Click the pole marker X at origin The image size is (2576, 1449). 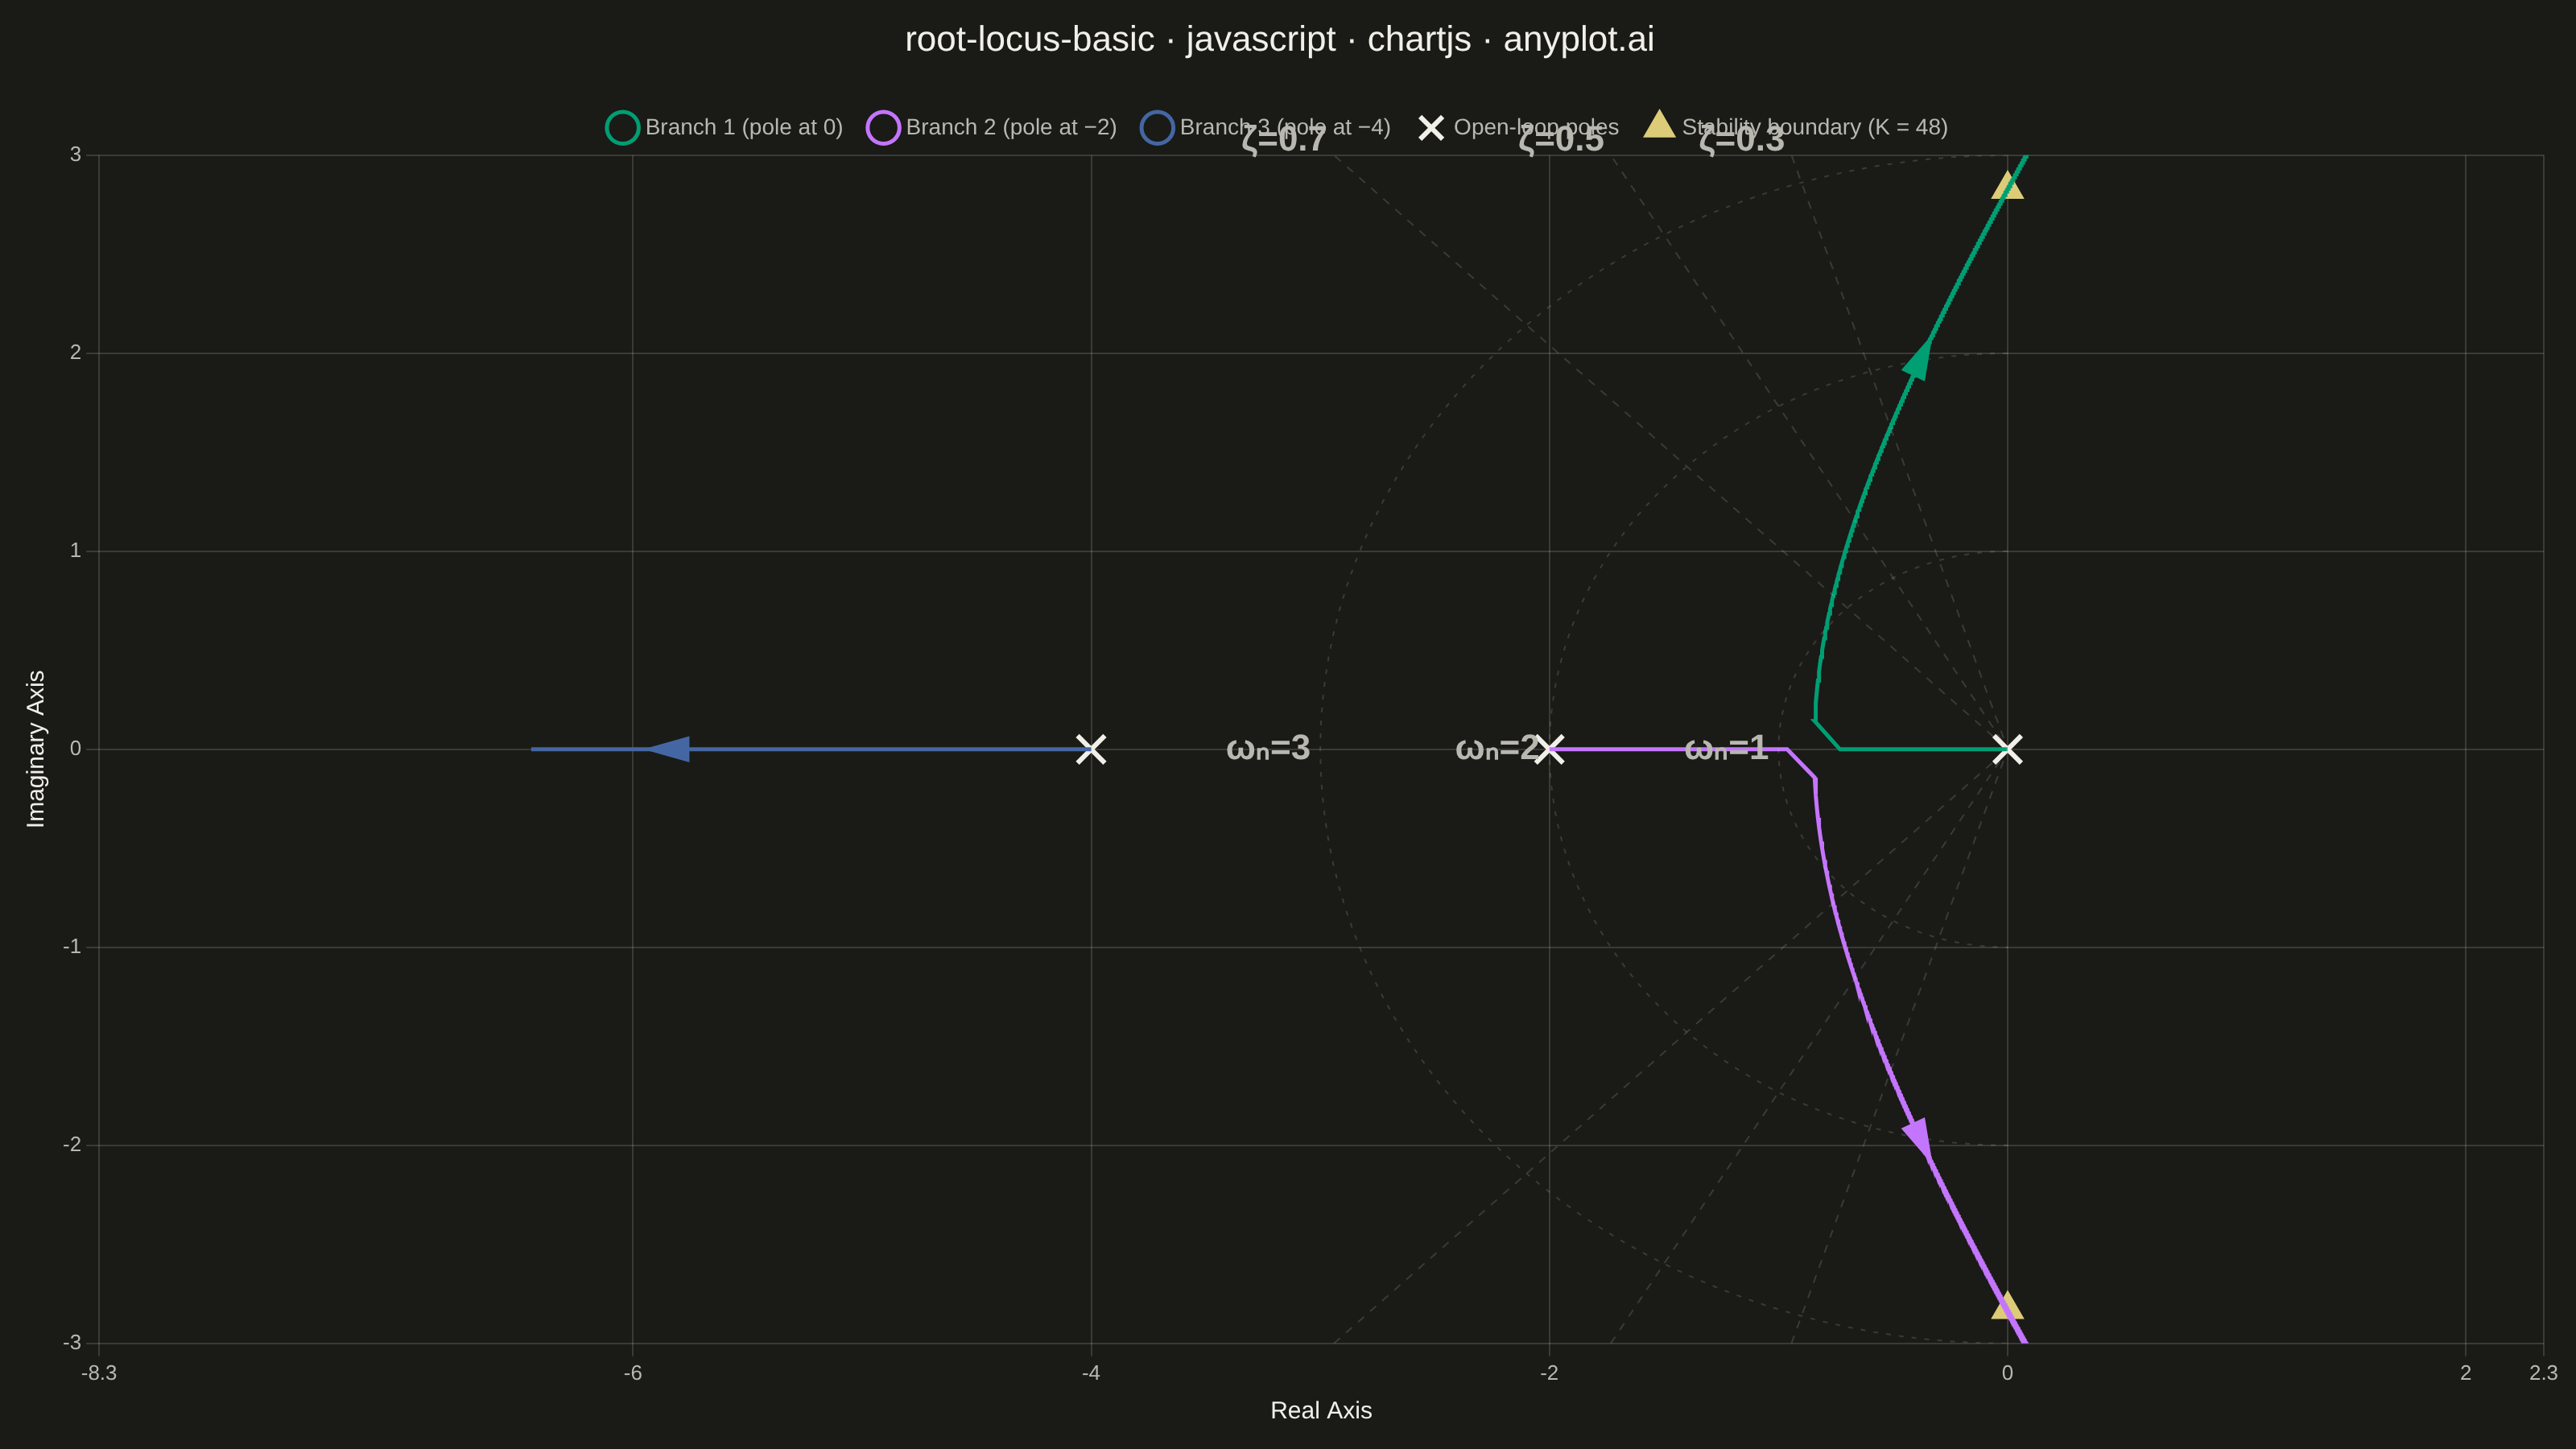(2007, 749)
